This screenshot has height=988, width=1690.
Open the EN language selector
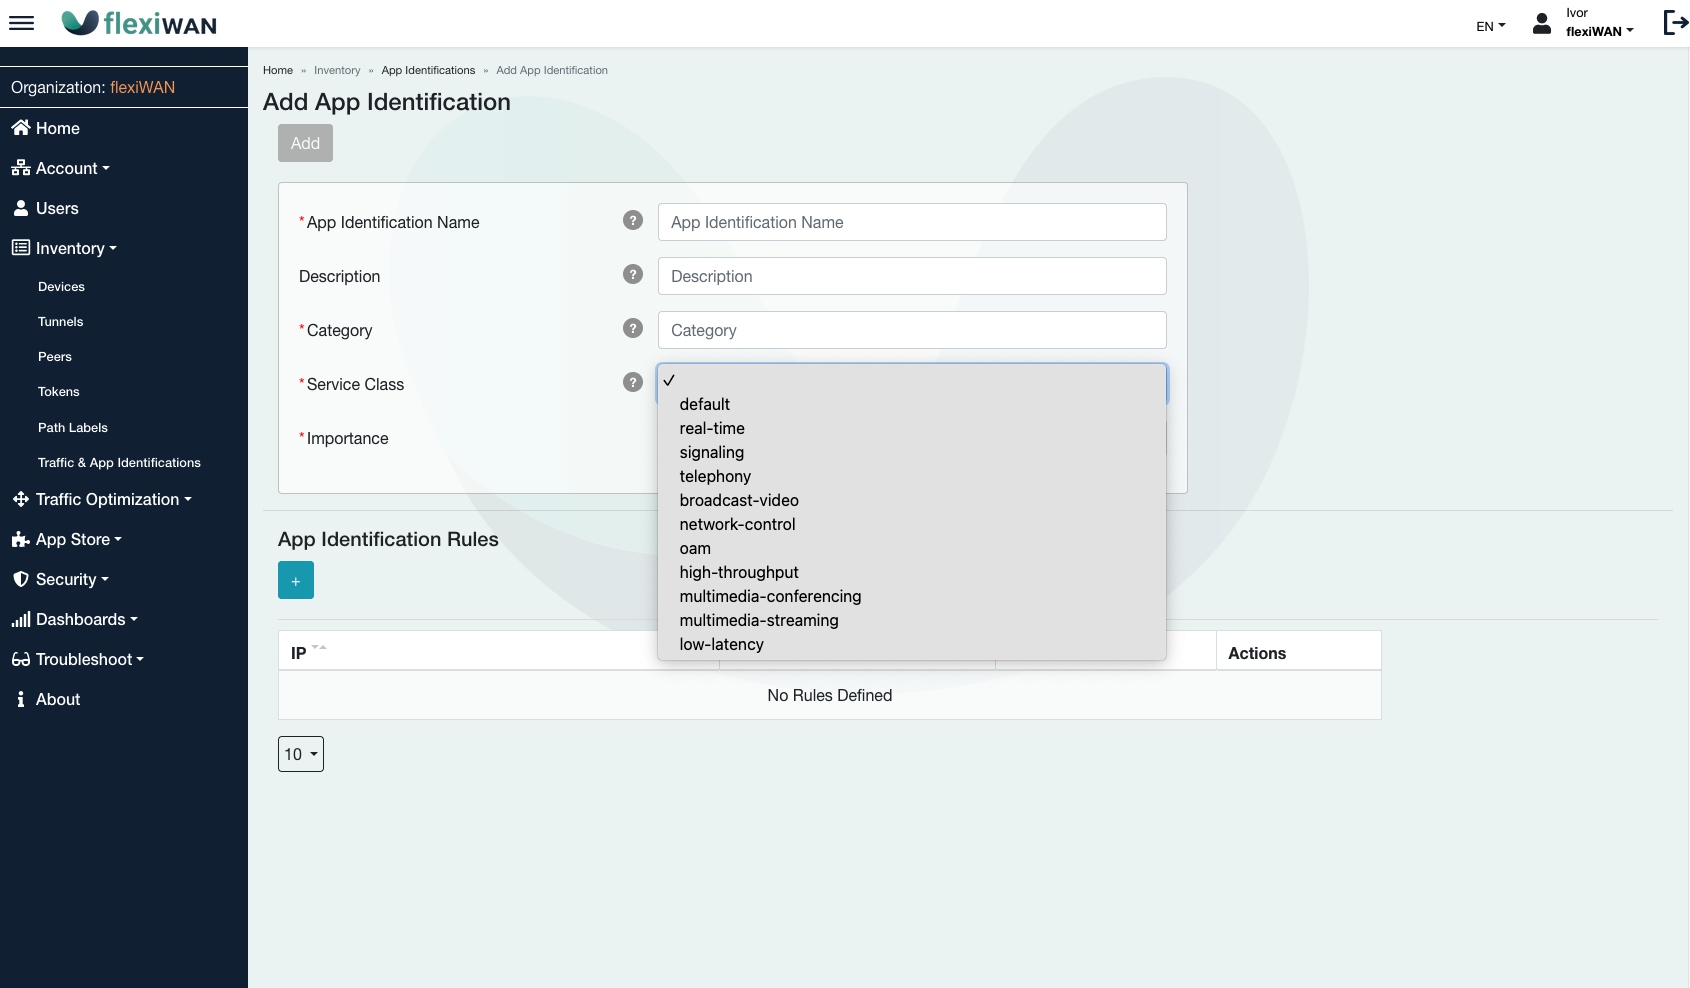[1490, 27]
